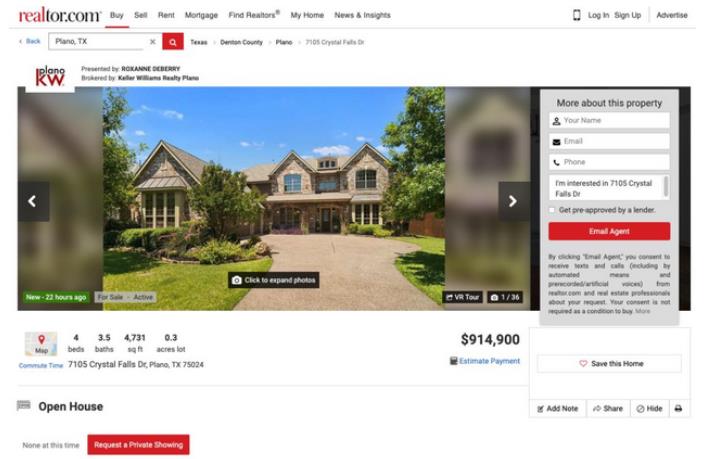The image size is (716, 459).
Task: Clear the Plano, TX search field
Action: point(153,42)
